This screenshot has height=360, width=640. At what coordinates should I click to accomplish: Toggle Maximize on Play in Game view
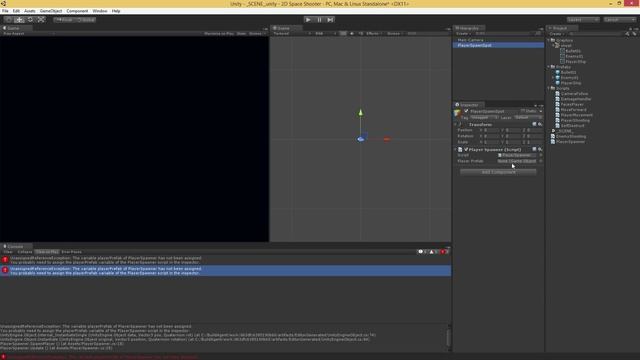tap(219, 33)
